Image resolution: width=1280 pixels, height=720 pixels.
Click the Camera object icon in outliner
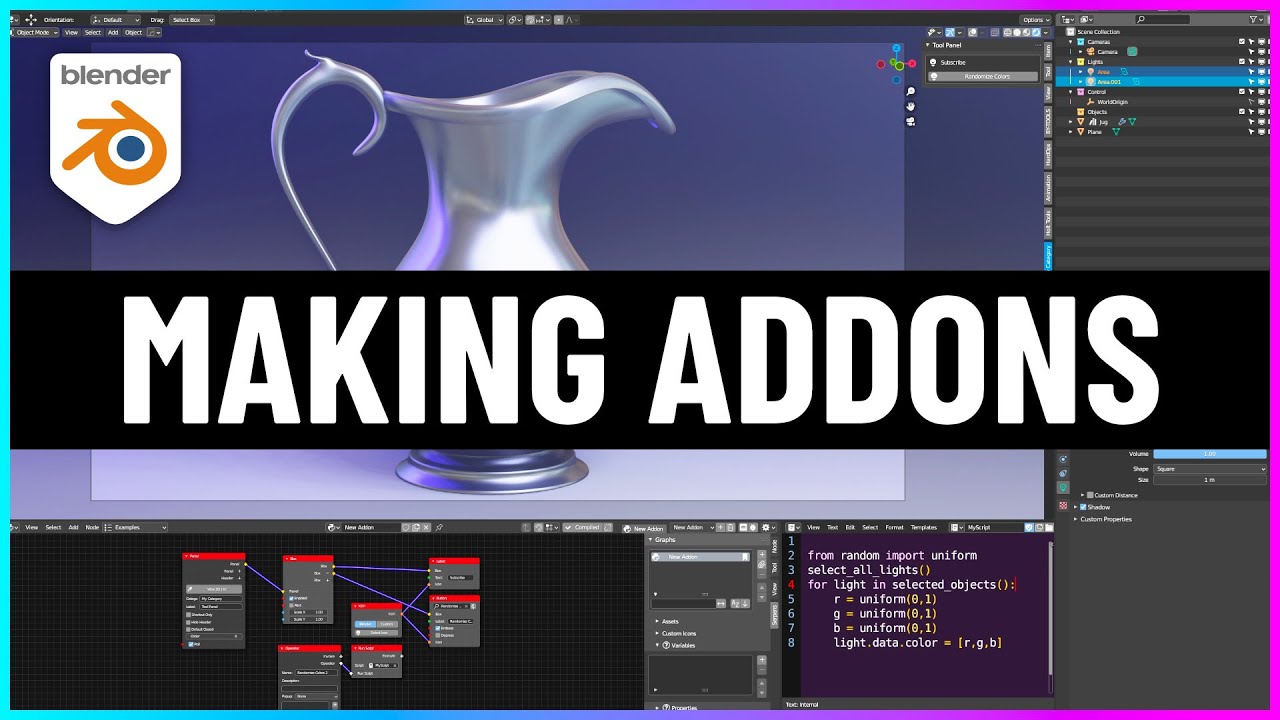[1091, 52]
